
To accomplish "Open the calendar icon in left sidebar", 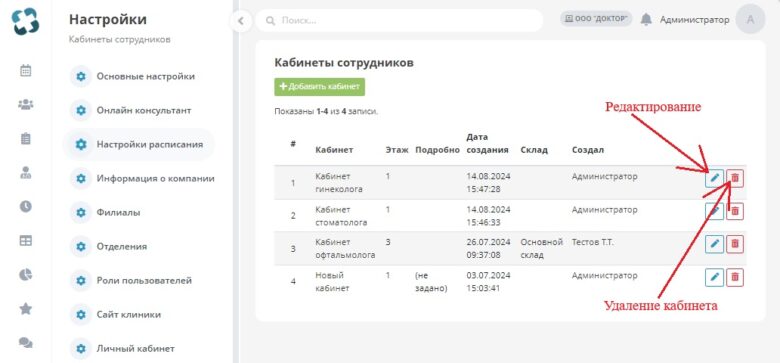I will [x=25, y=71].
